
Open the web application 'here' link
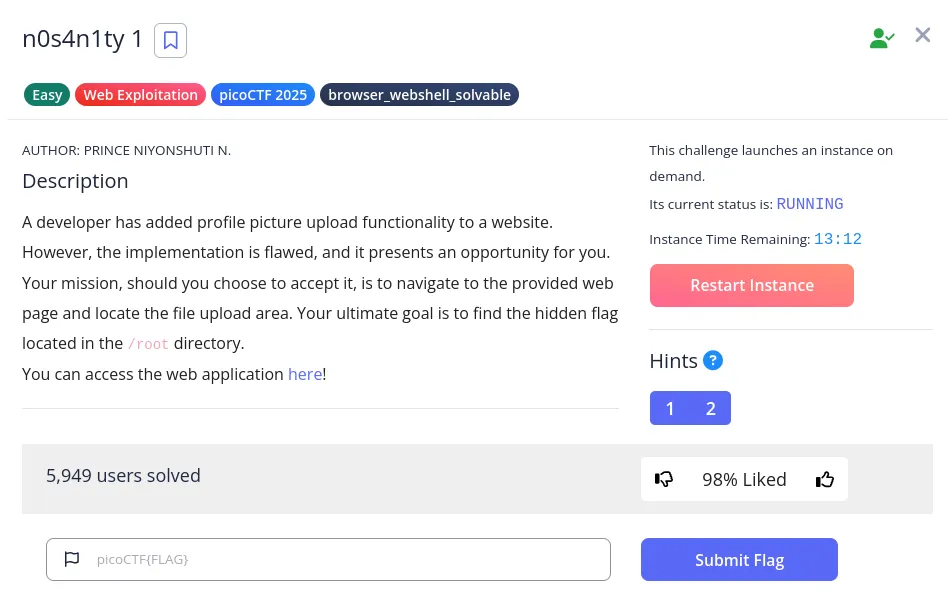pyautogui.click(x=305, y=374)
